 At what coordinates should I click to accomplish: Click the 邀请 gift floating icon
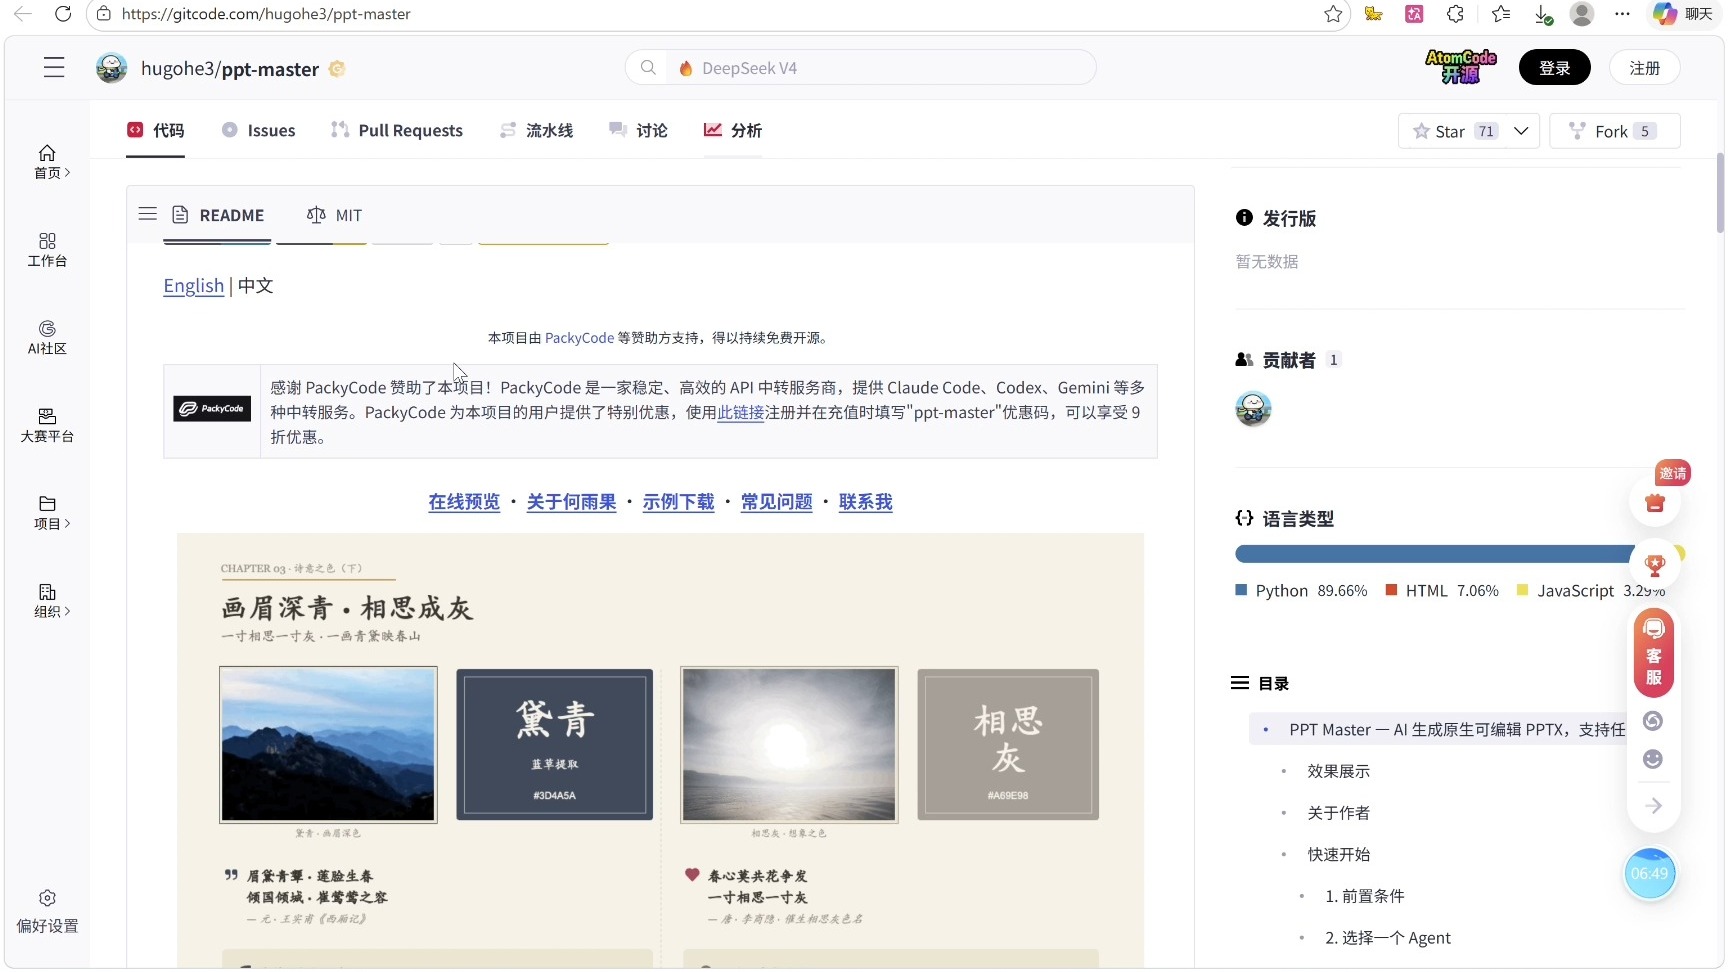pos(1655,502)
